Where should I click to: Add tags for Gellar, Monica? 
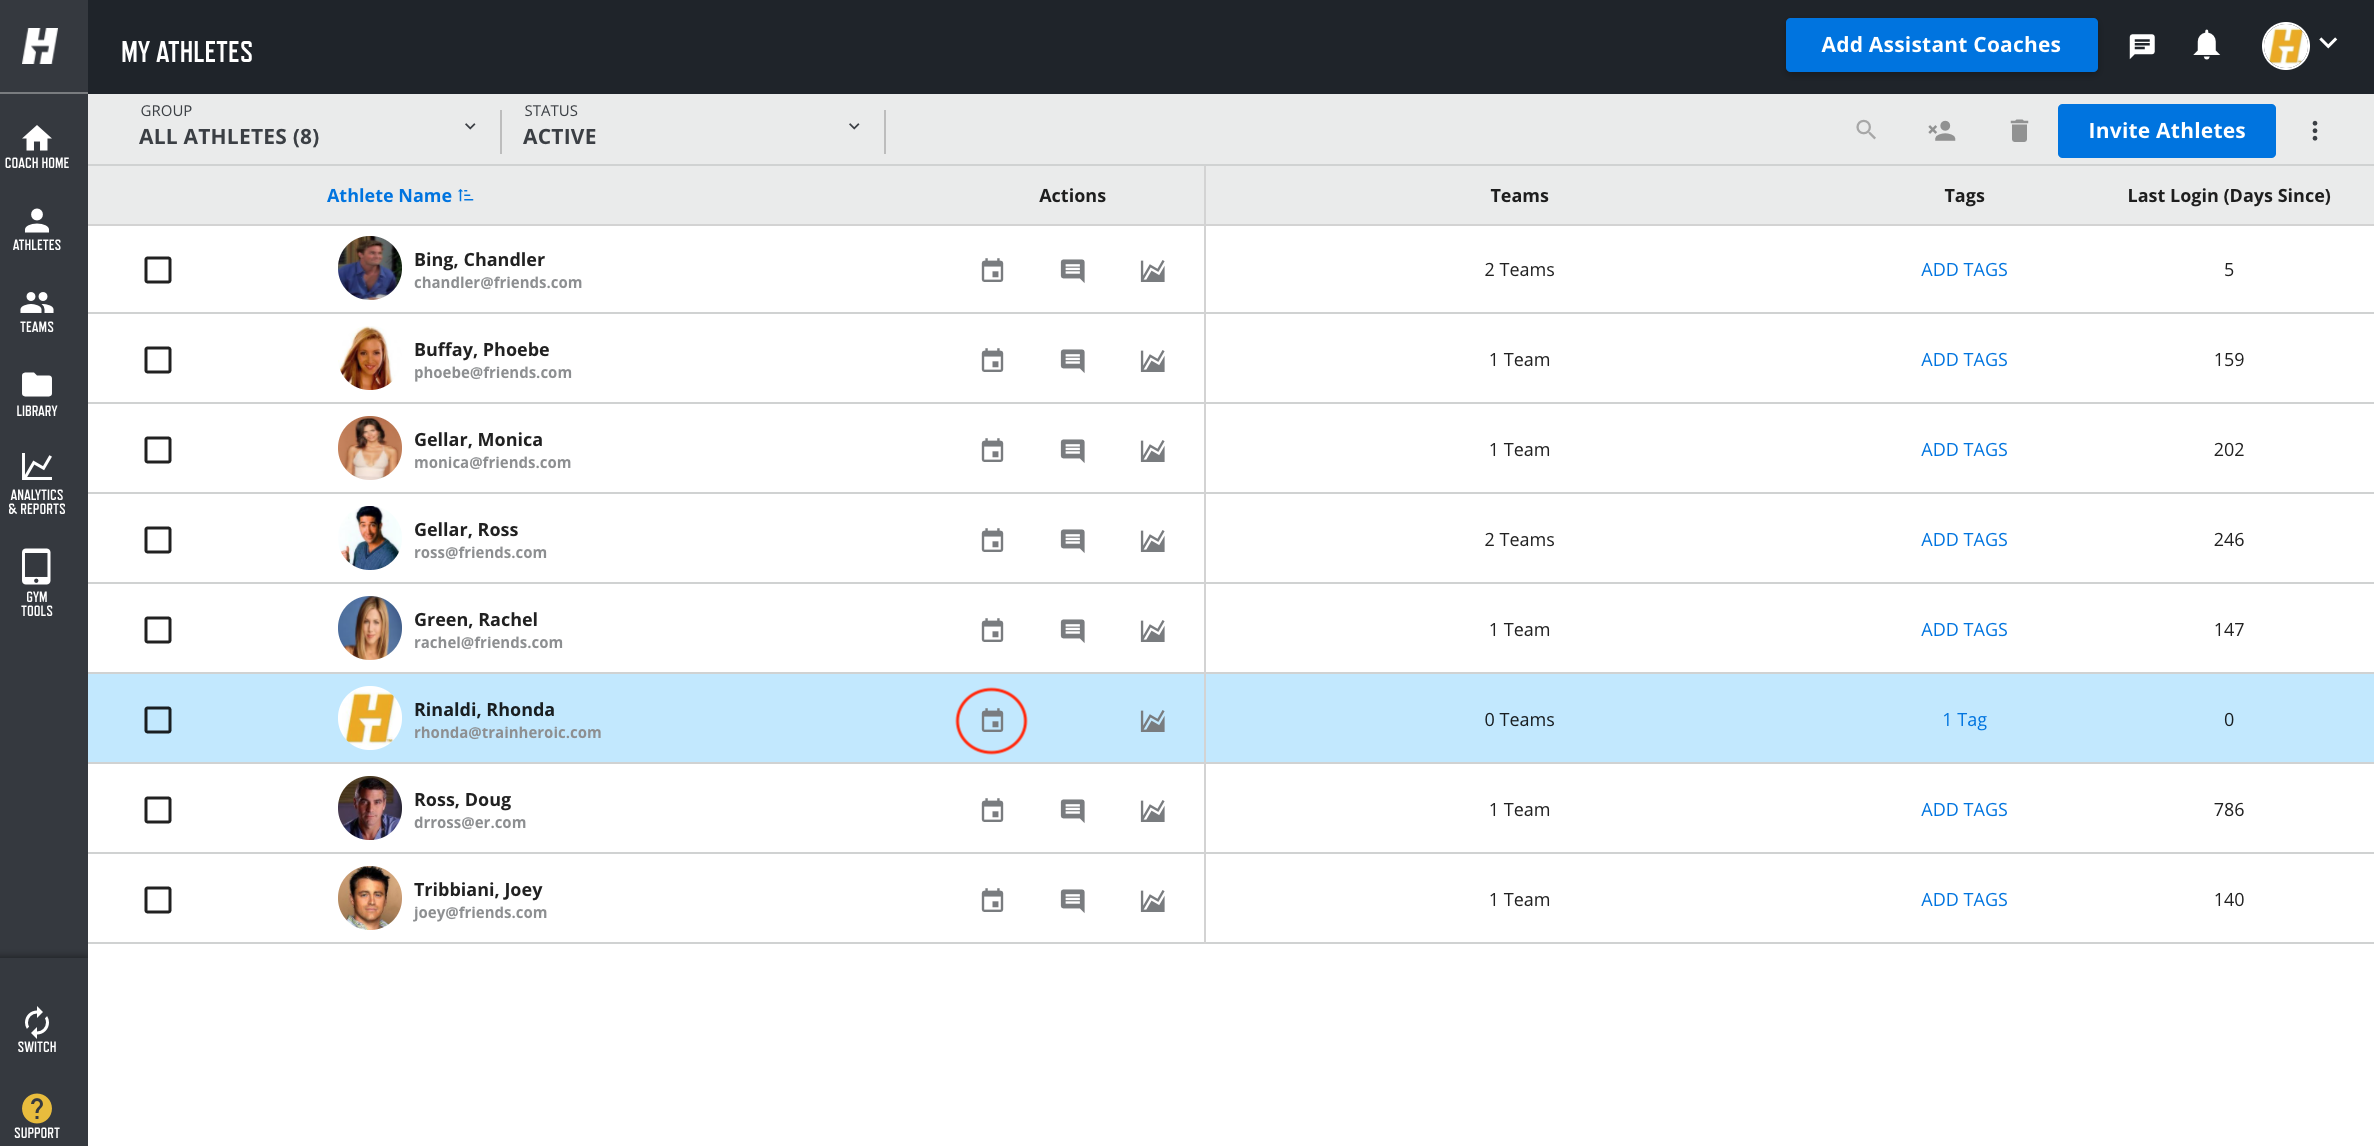point(1963,450)
